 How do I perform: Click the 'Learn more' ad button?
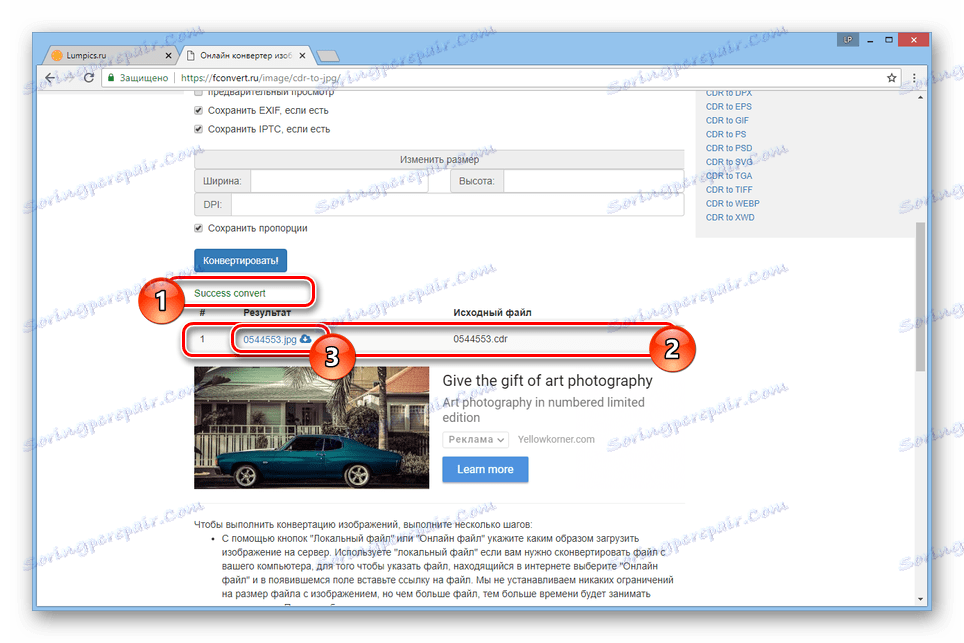click(485, 469)
